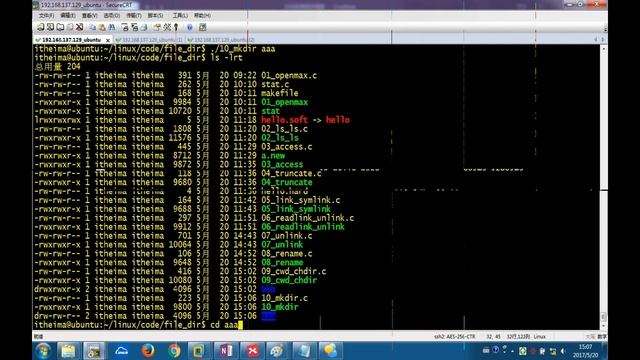This screenshot has width=640, height=360.
Task: Open the 脚本(S) menu
Action: coord(155,16)
